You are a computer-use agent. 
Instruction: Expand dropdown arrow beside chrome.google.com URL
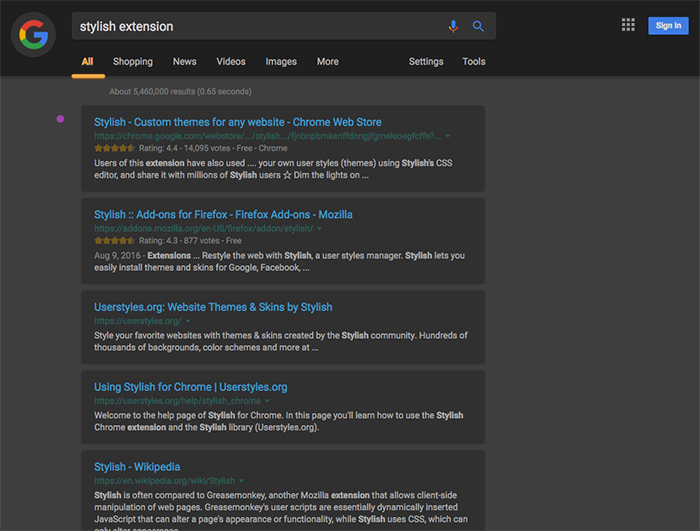pyautogui.click(x=448, y=136)
